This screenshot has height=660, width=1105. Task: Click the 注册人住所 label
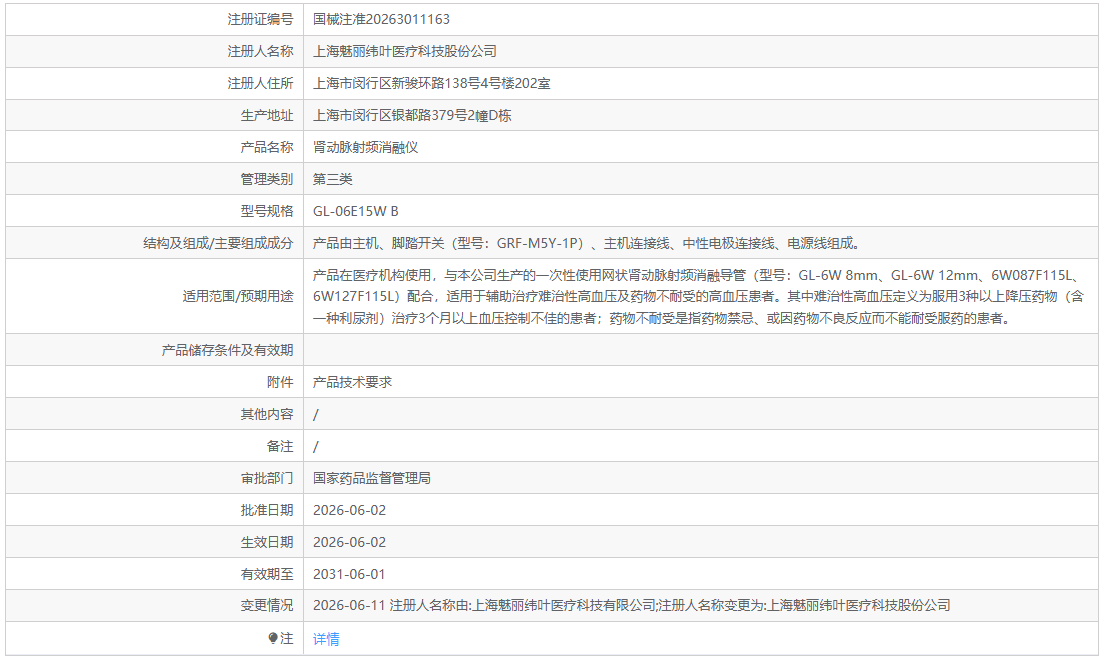[x=260, y=83]
